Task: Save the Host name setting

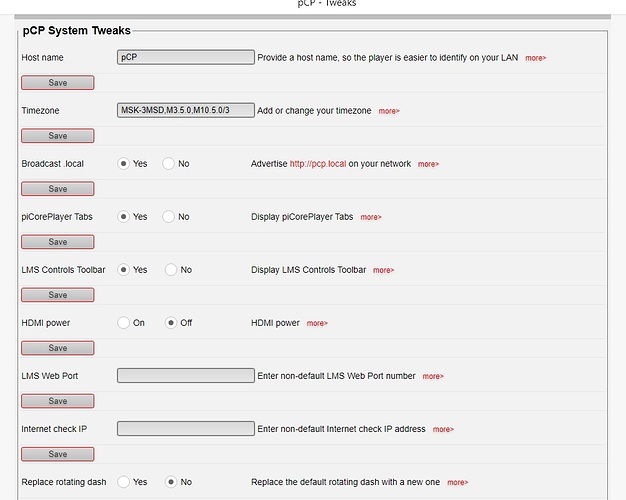Action: click(x=58, y=83)
